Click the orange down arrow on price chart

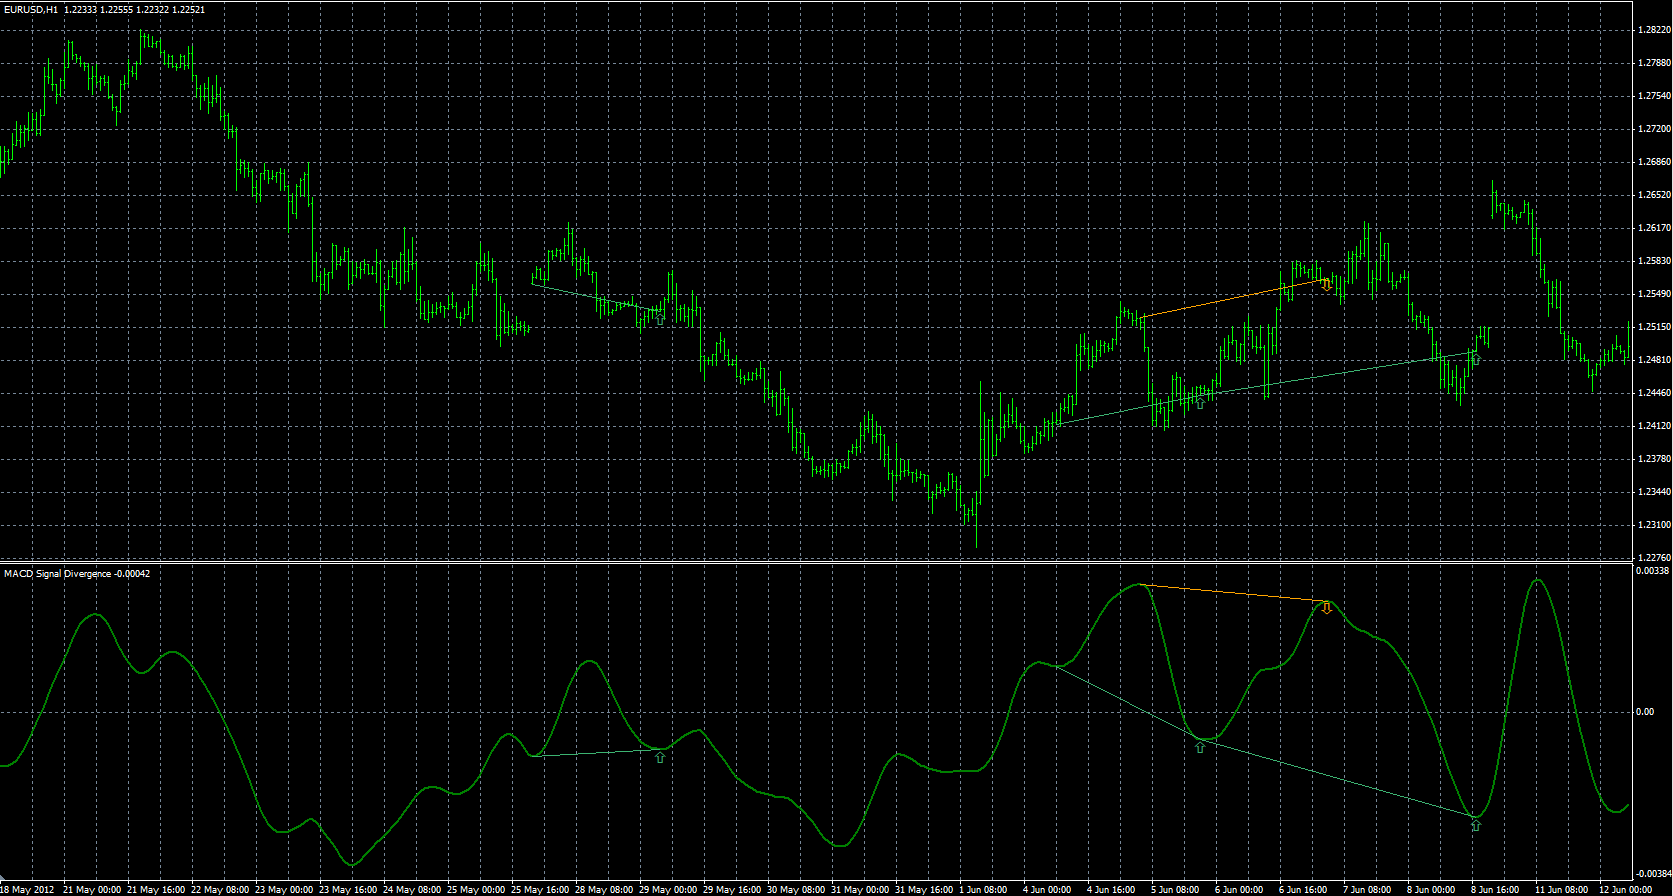point(1327,284)
